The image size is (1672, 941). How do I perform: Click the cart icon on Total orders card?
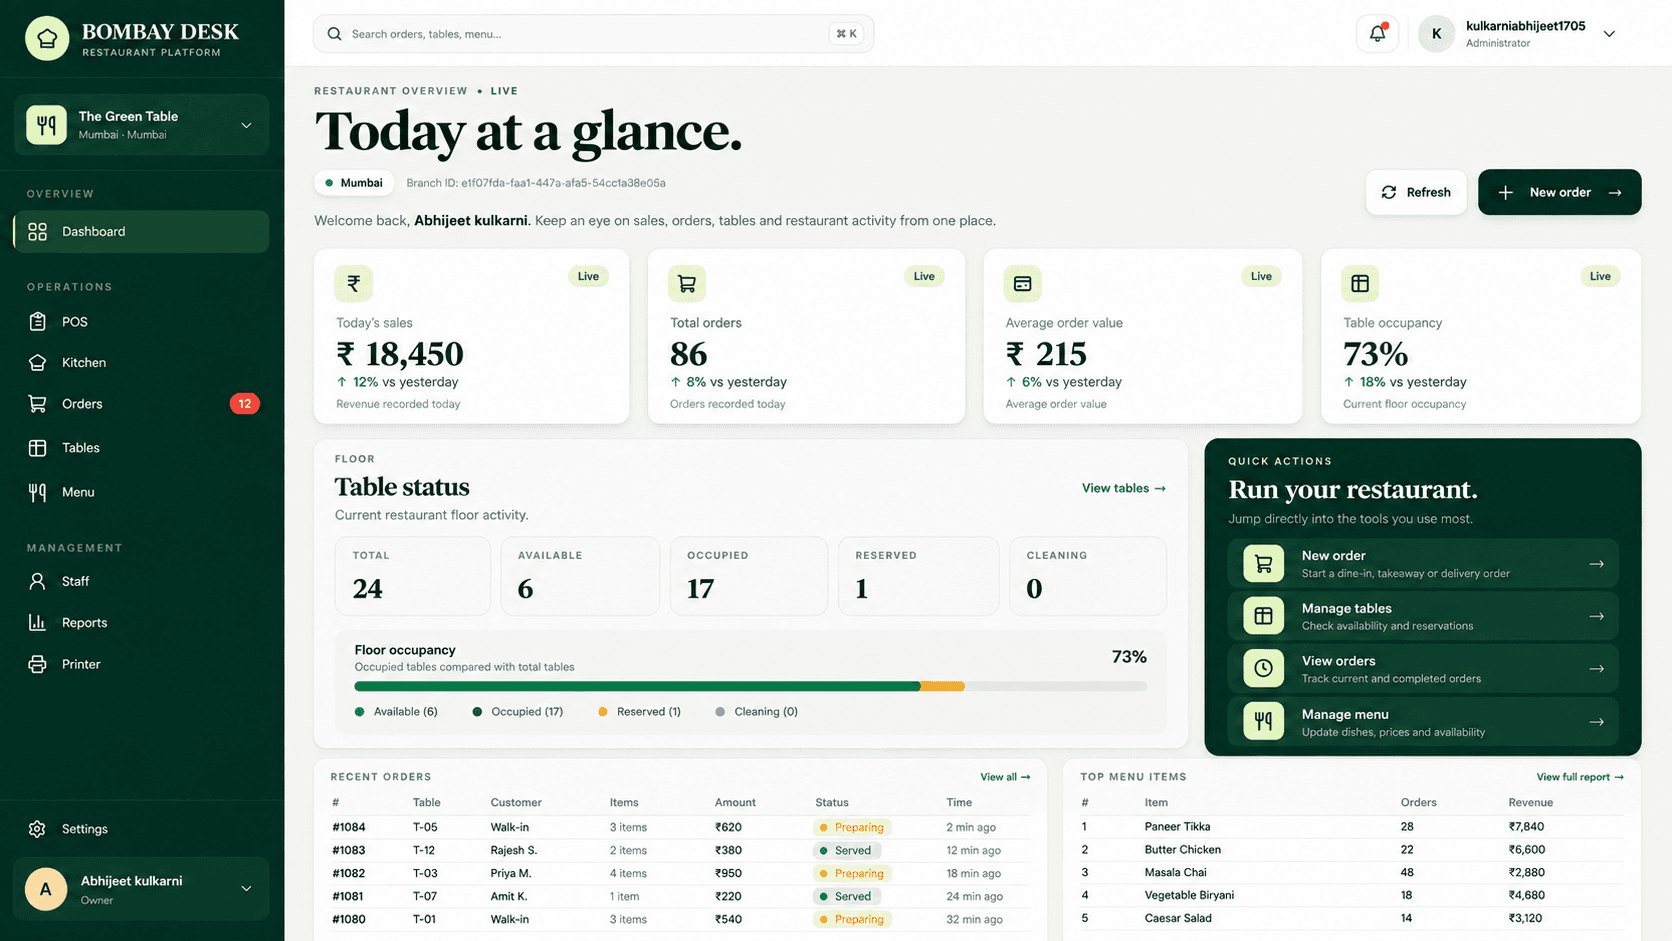(x=687, y=284)
